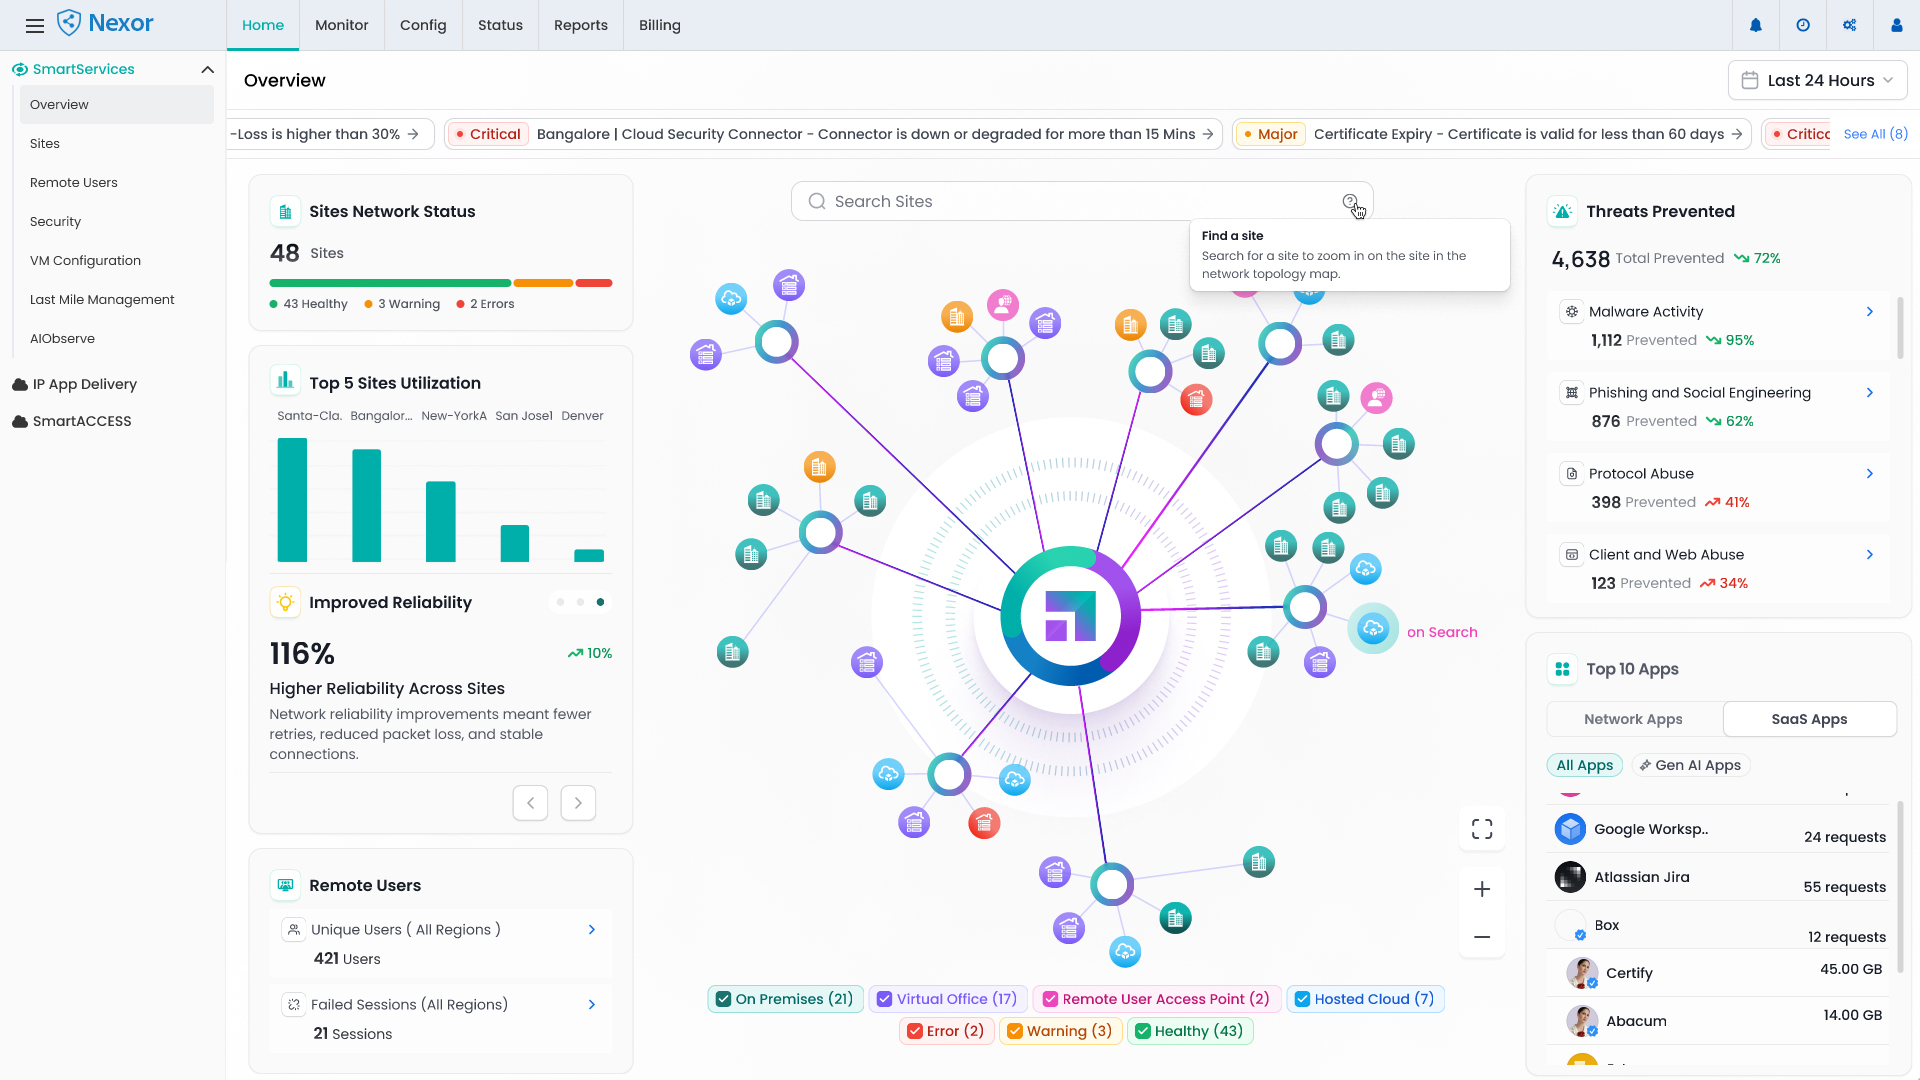Go to next reliability insight

pos(578,803)
